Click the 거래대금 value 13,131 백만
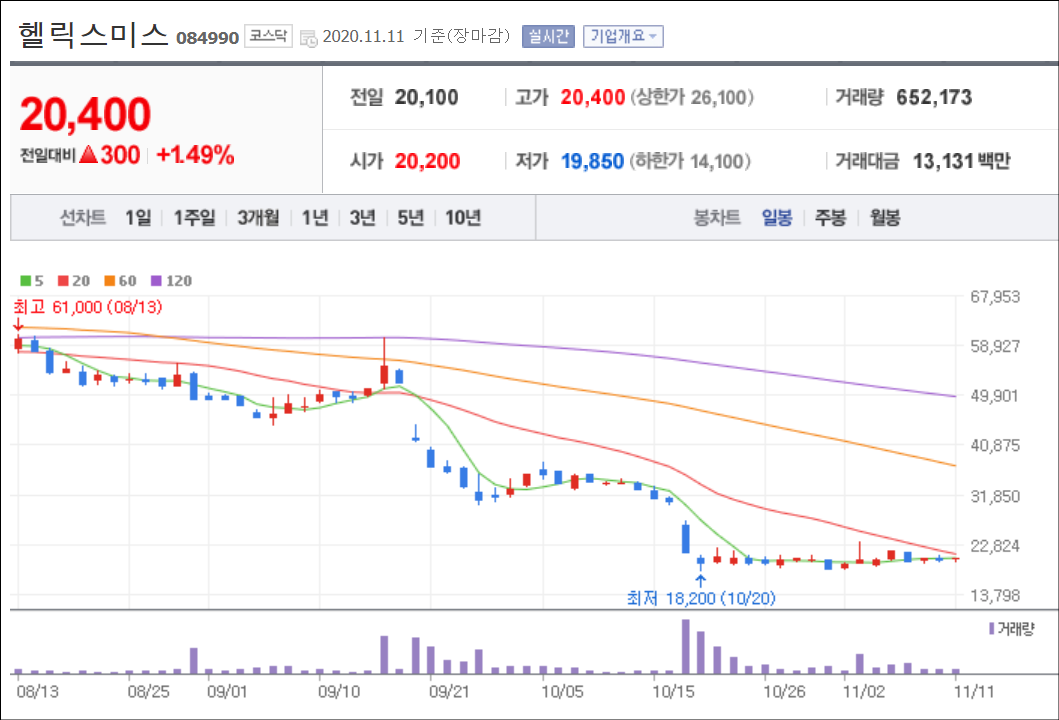This screenshot has height=720, width=1059. [962, 161]
